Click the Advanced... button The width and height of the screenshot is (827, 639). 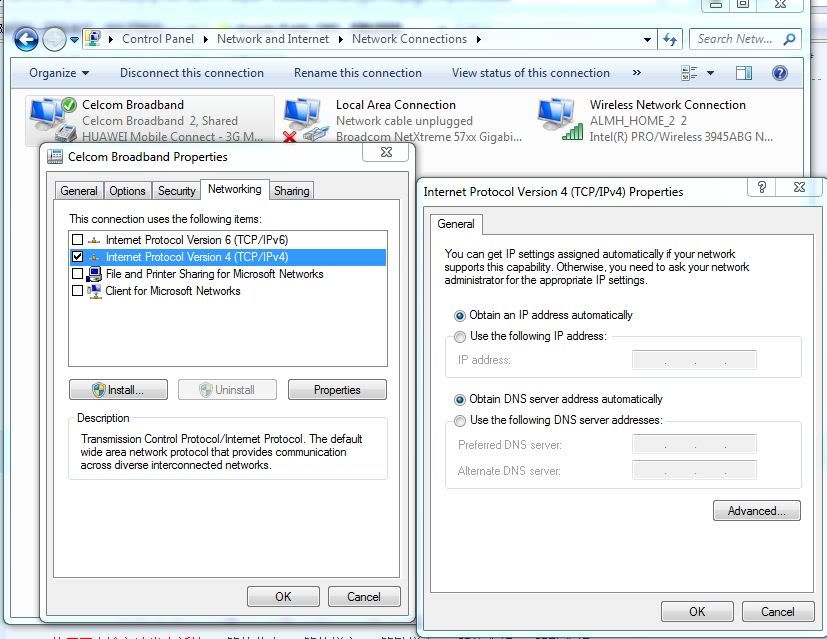[756, 511]
